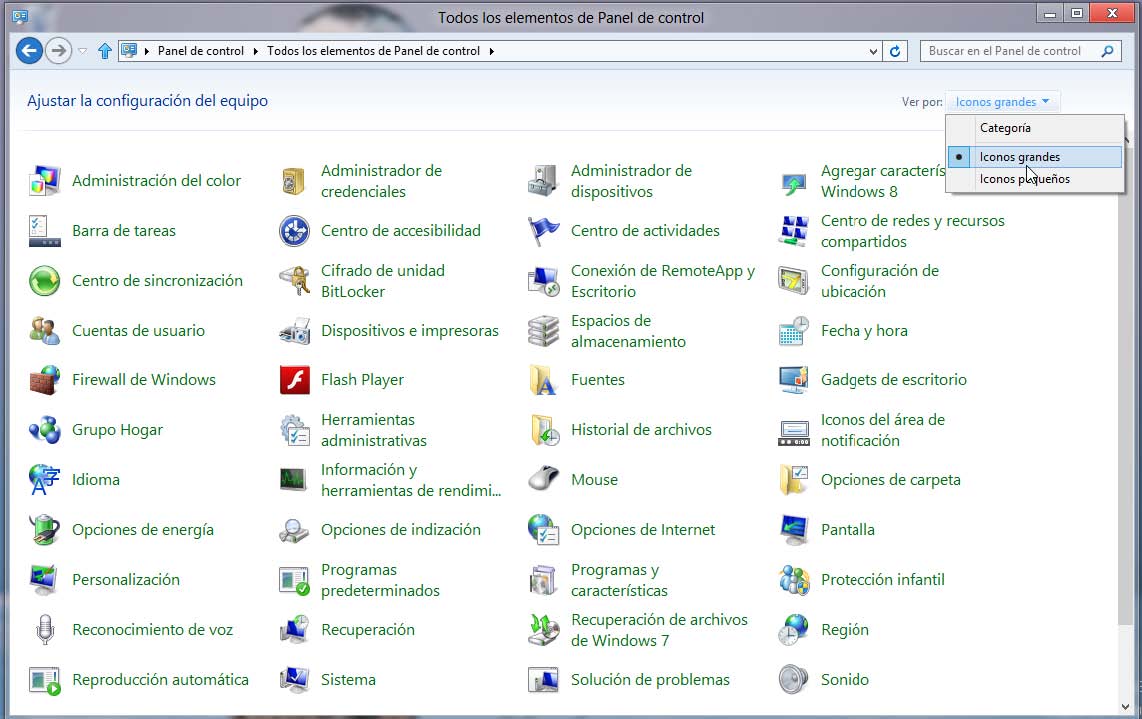
Task: Click the Región globe icon
Action: coord(793,630)
